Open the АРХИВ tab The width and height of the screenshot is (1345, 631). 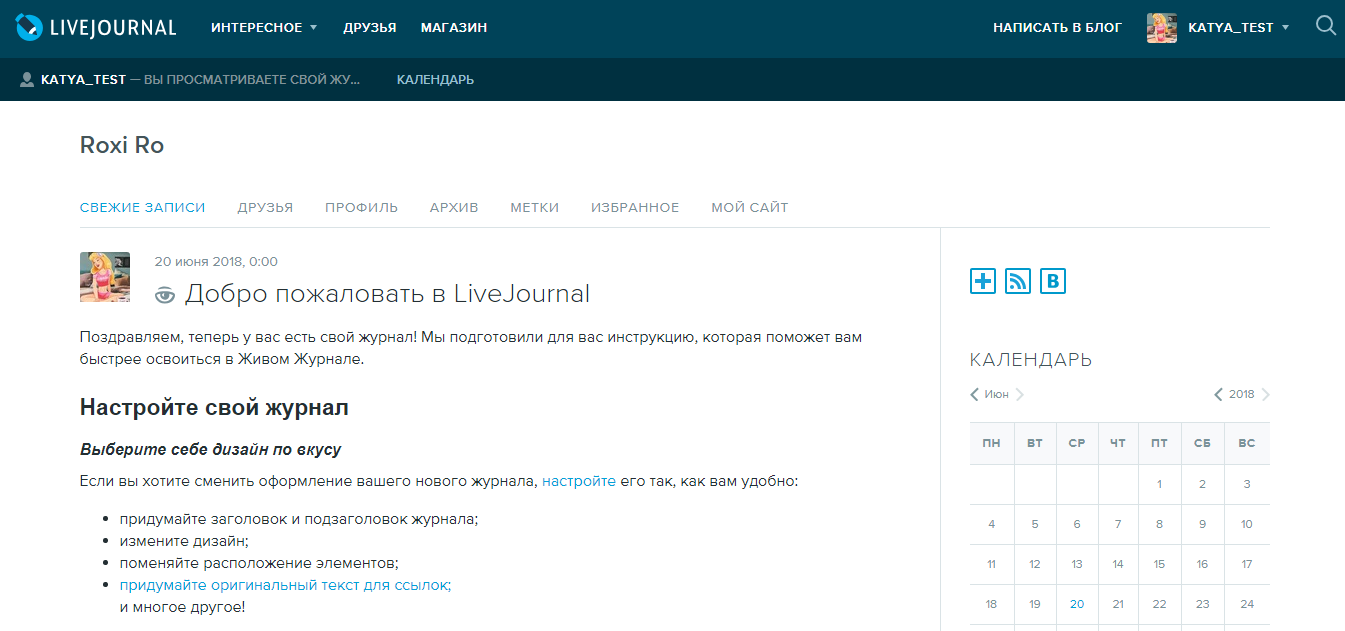453,207
